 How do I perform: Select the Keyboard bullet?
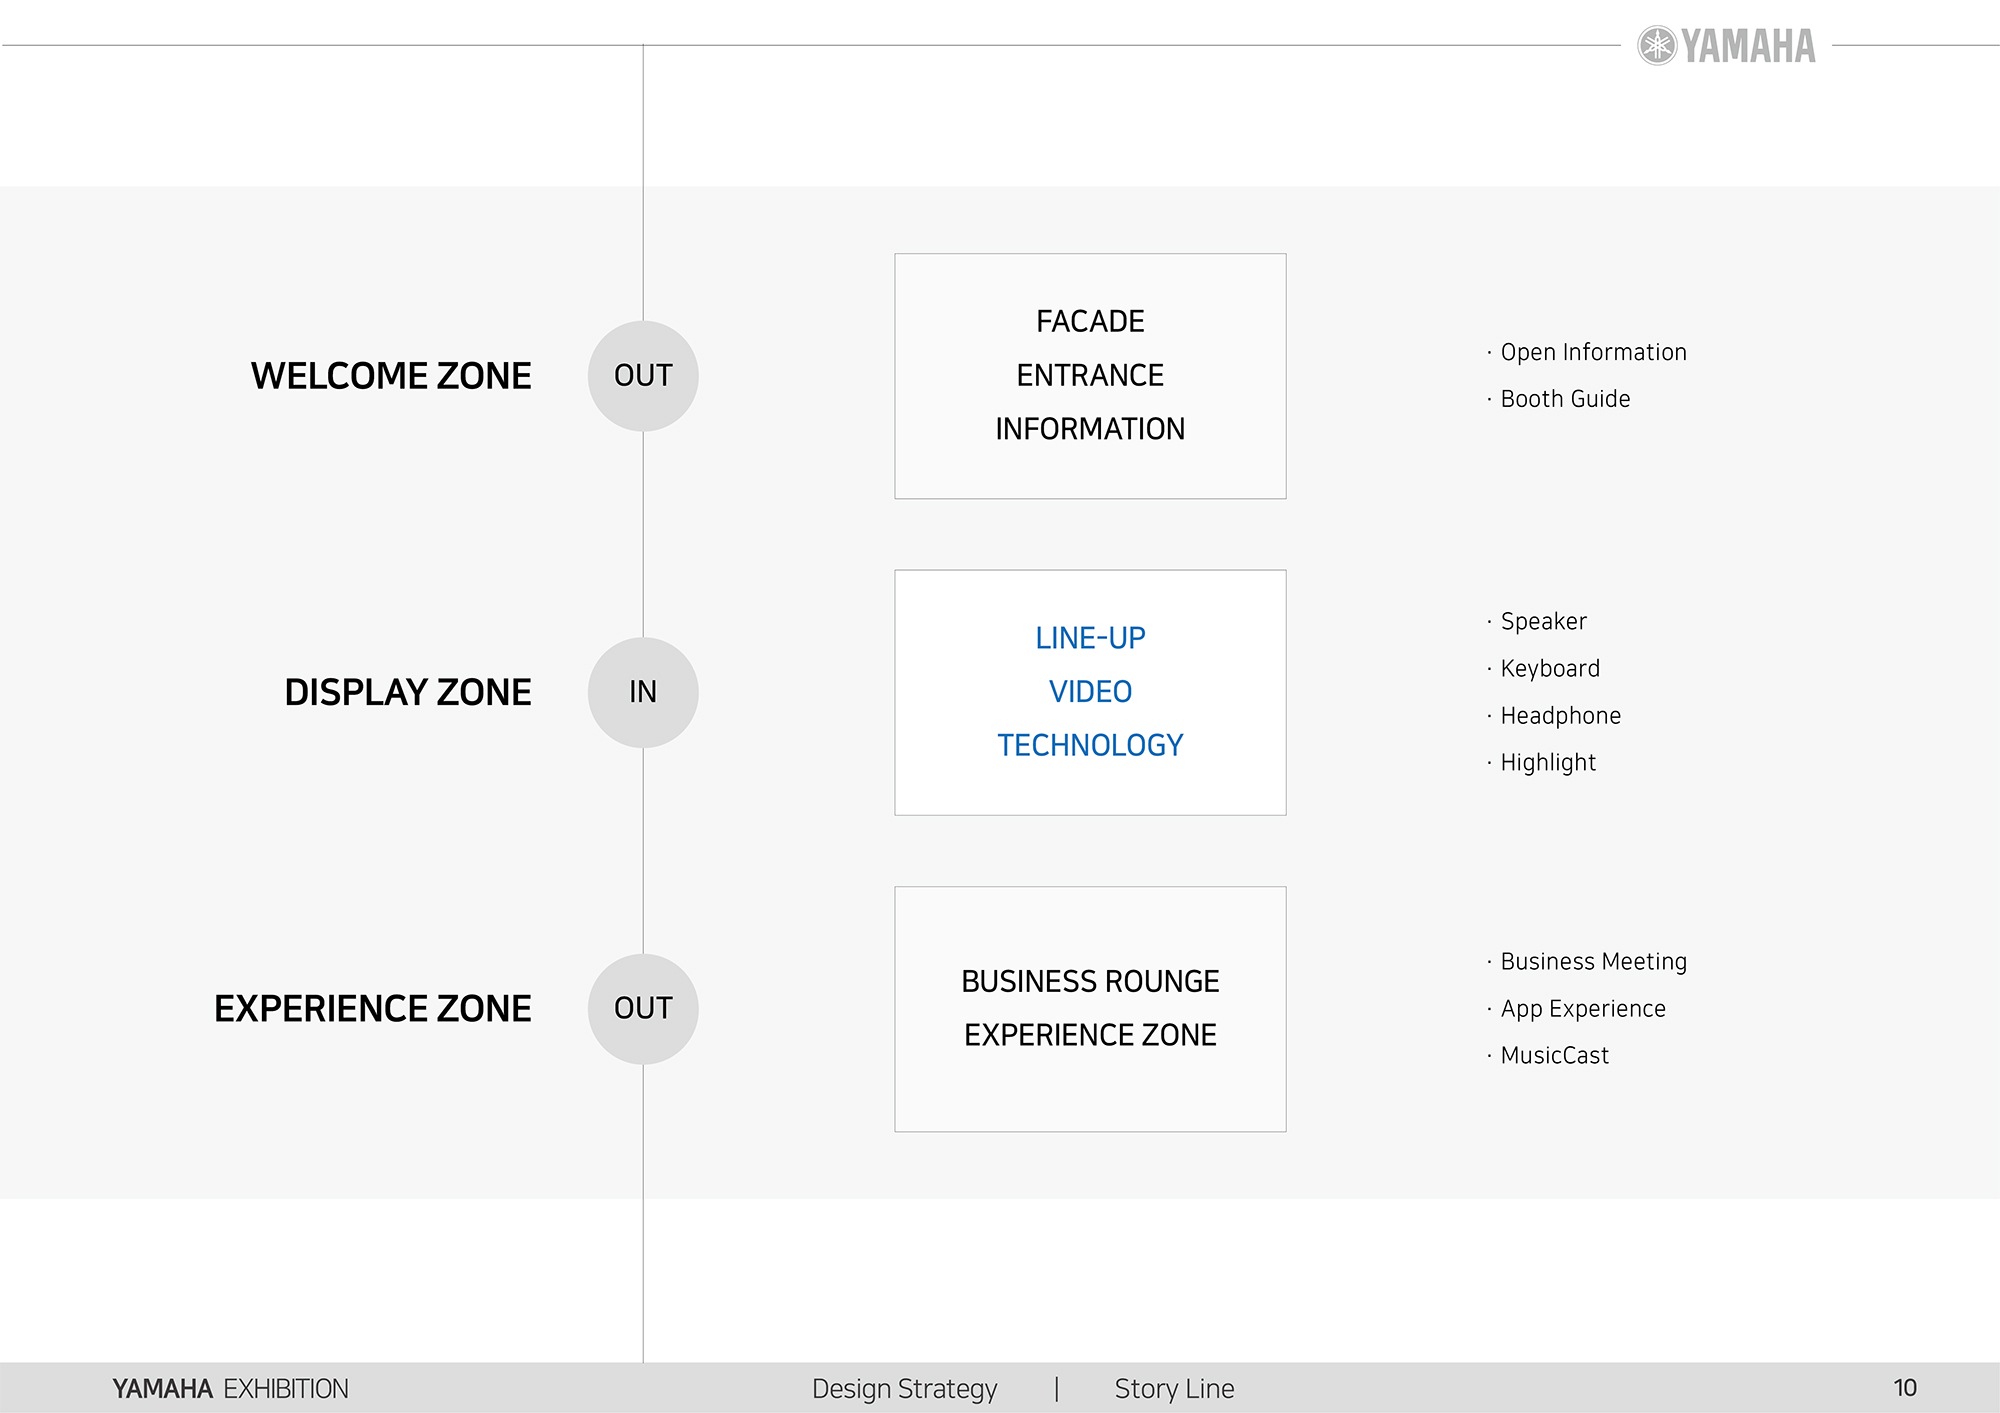point(1543,668)
